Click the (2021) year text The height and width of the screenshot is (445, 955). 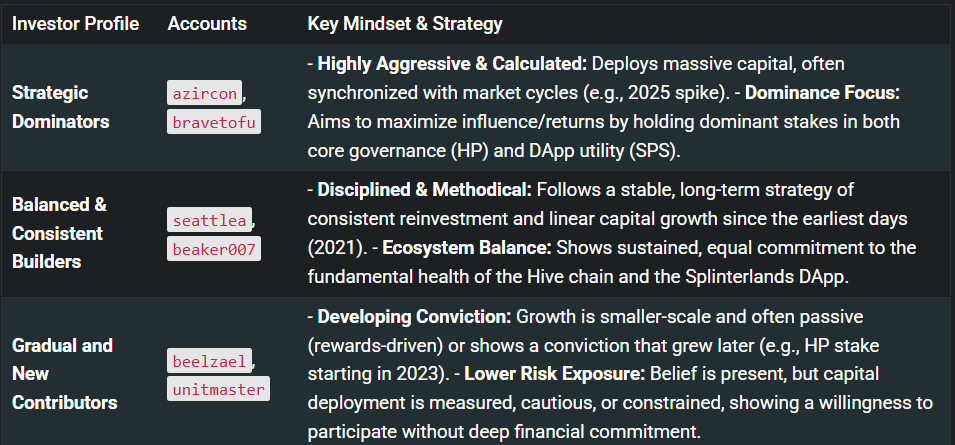pyautogui.click(x=335, y=248)
